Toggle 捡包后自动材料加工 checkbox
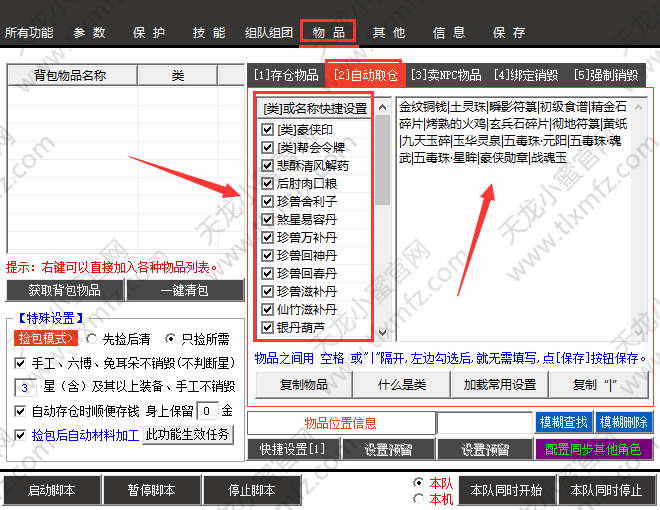The width and height of the screenshot is (660, 510). [20, 435]
